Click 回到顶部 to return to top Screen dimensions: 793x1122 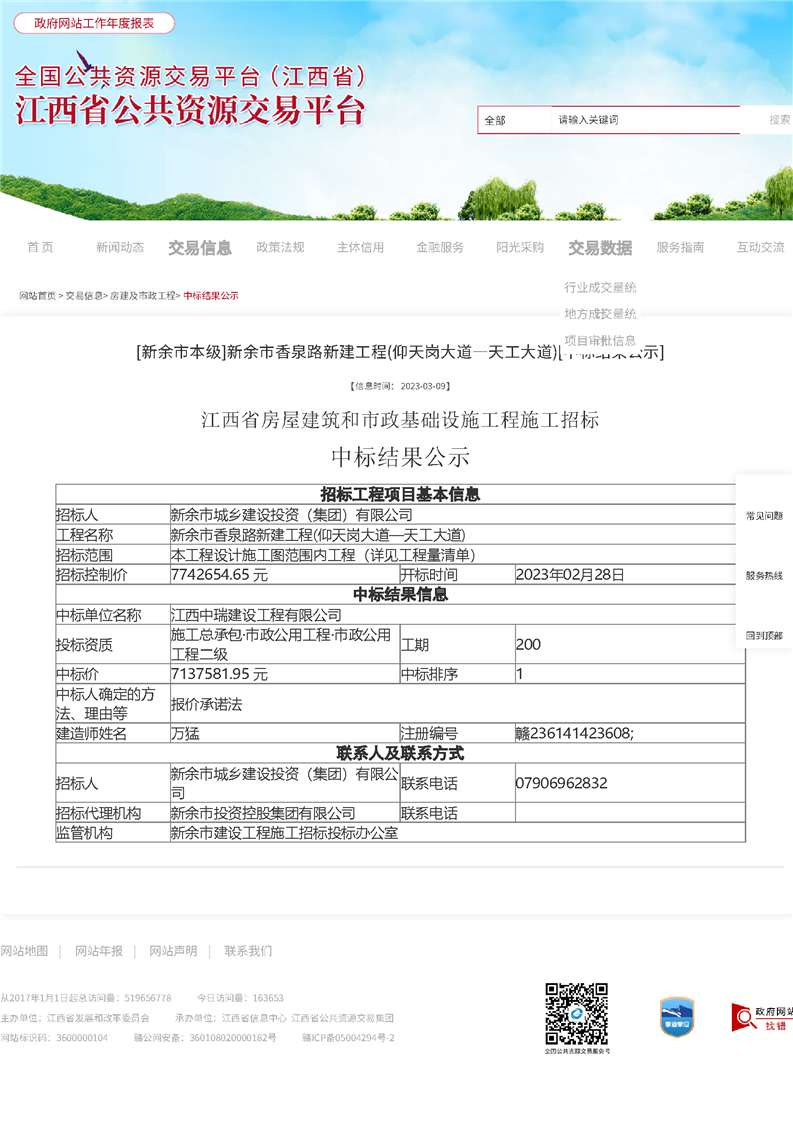click(x=764, y=636)
